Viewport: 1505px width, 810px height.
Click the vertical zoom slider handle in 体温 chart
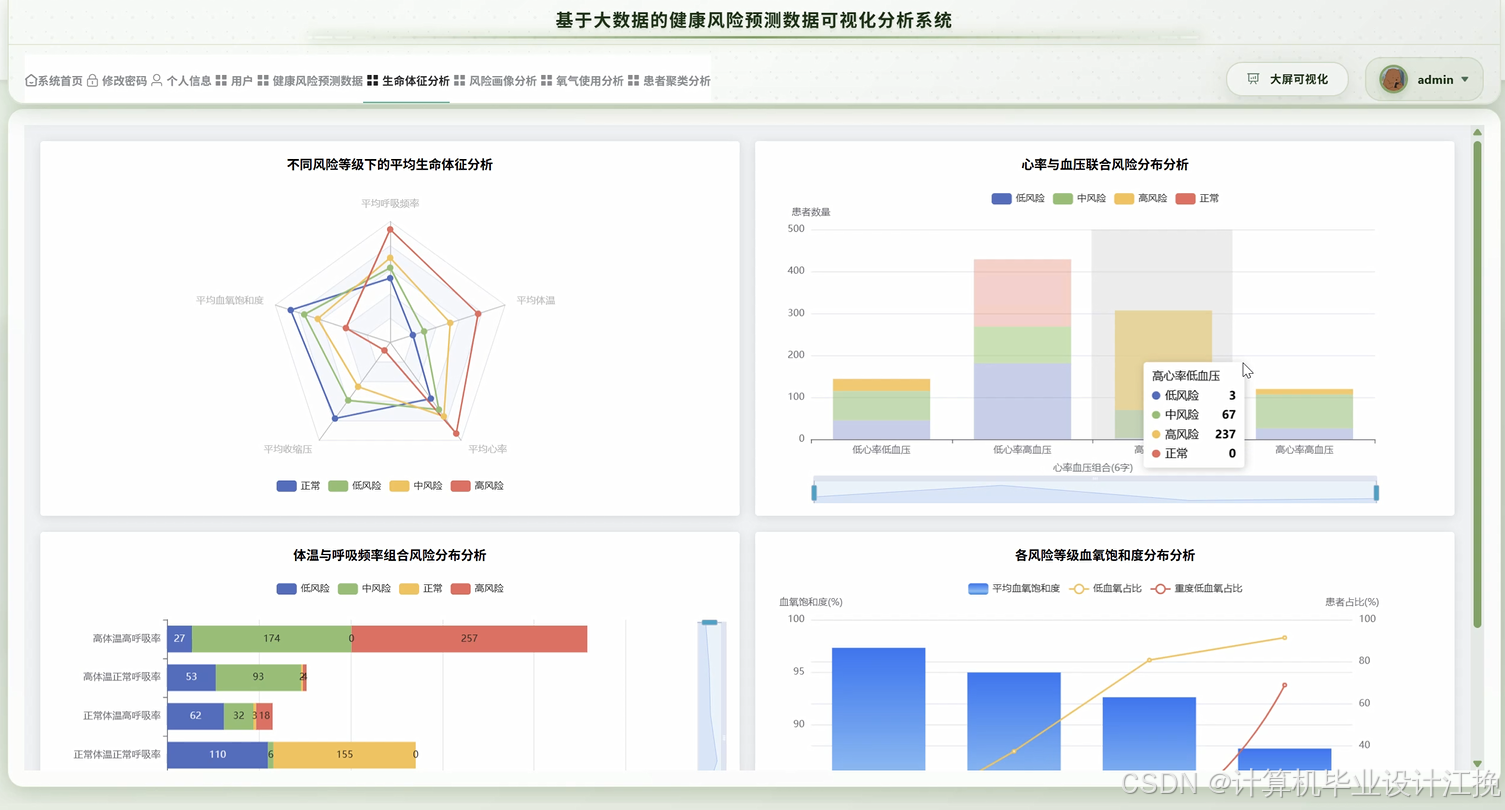point(709,622)
